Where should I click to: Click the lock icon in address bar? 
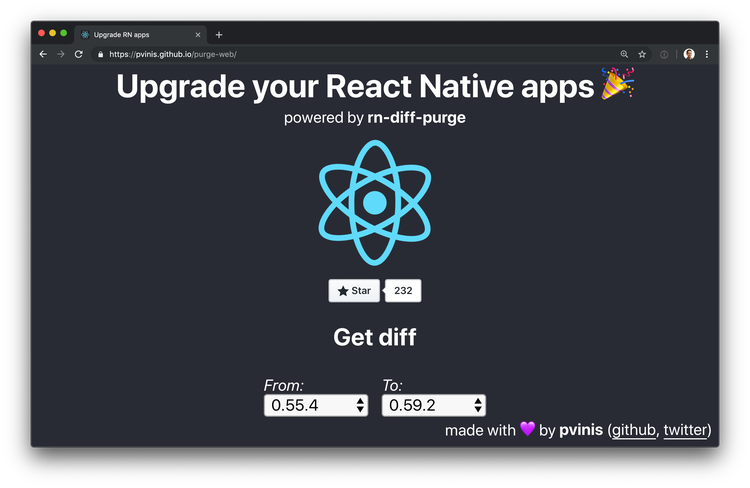(100, 55)
